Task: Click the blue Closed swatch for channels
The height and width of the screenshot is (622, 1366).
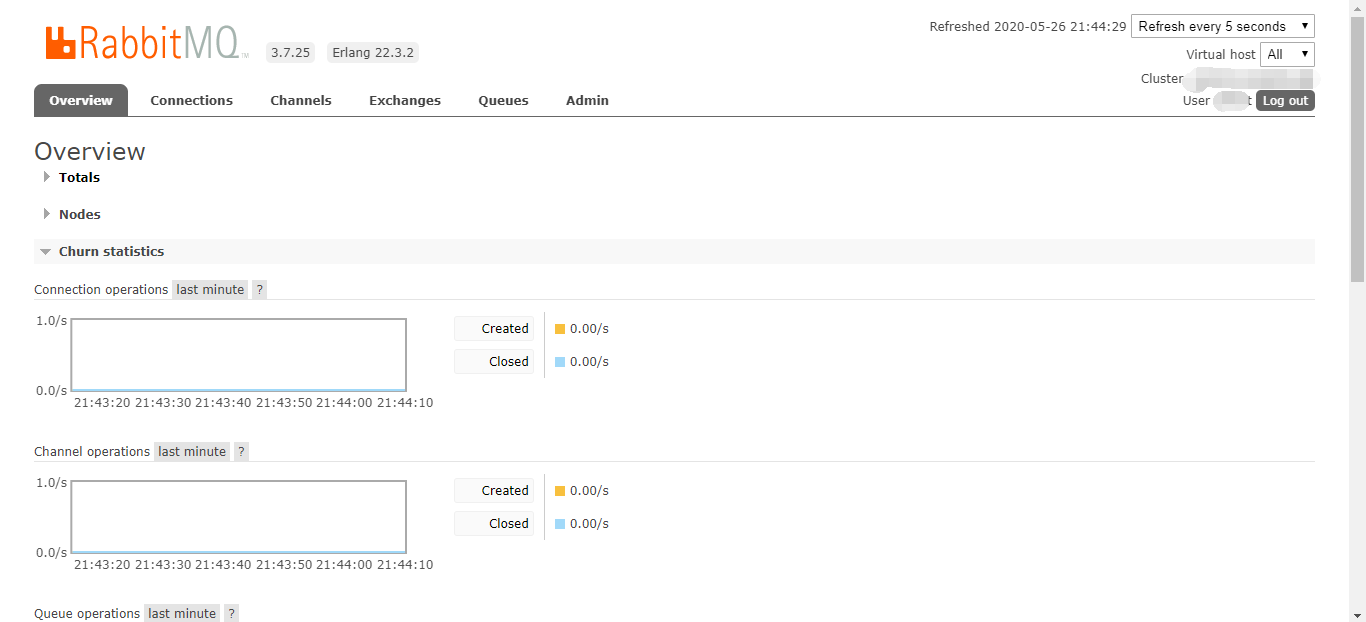Action: coord(560,524)
